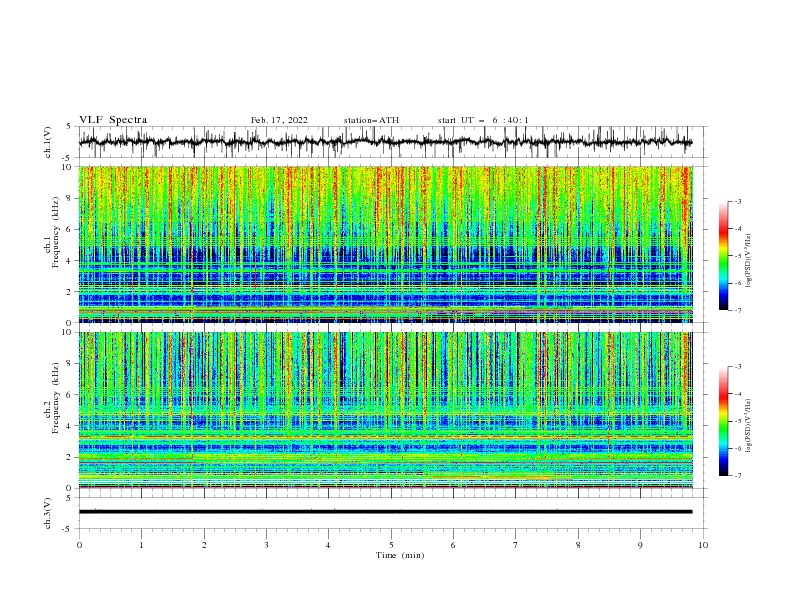The height and width of the screenshot is (612, 792).
Task: Click the "10" kHz tick of ch.2 spectrogram
Action: pos(68,332)
